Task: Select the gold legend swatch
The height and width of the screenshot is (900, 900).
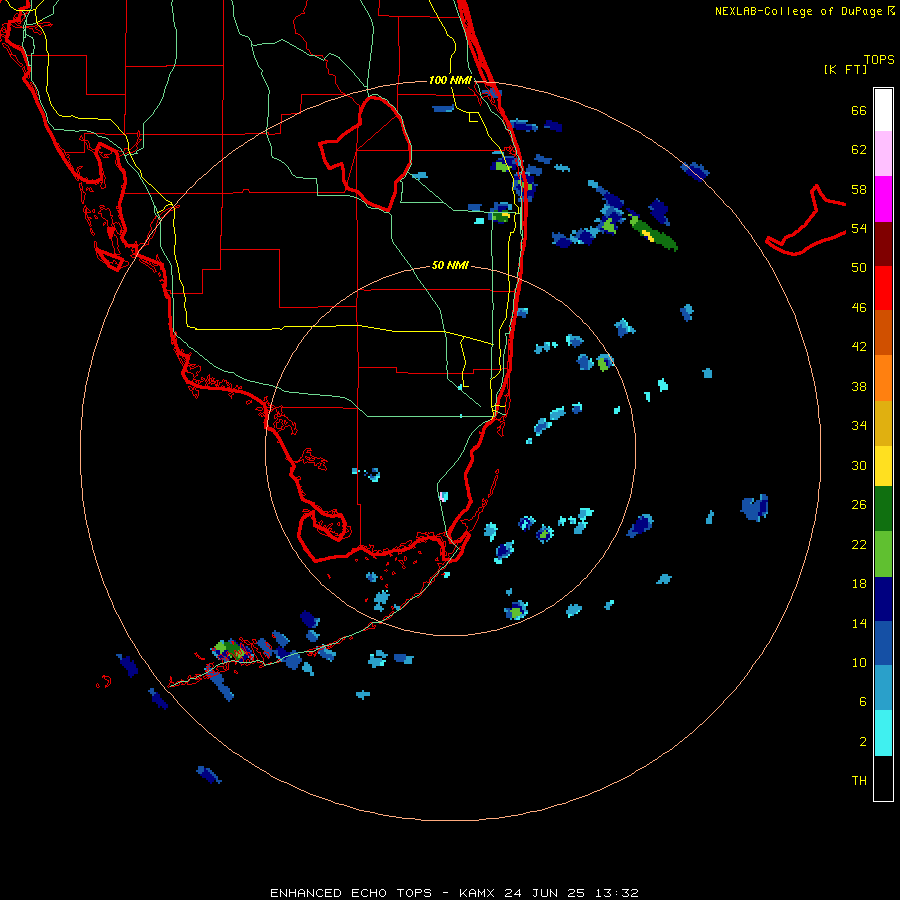Action: (x=883, y=423)
